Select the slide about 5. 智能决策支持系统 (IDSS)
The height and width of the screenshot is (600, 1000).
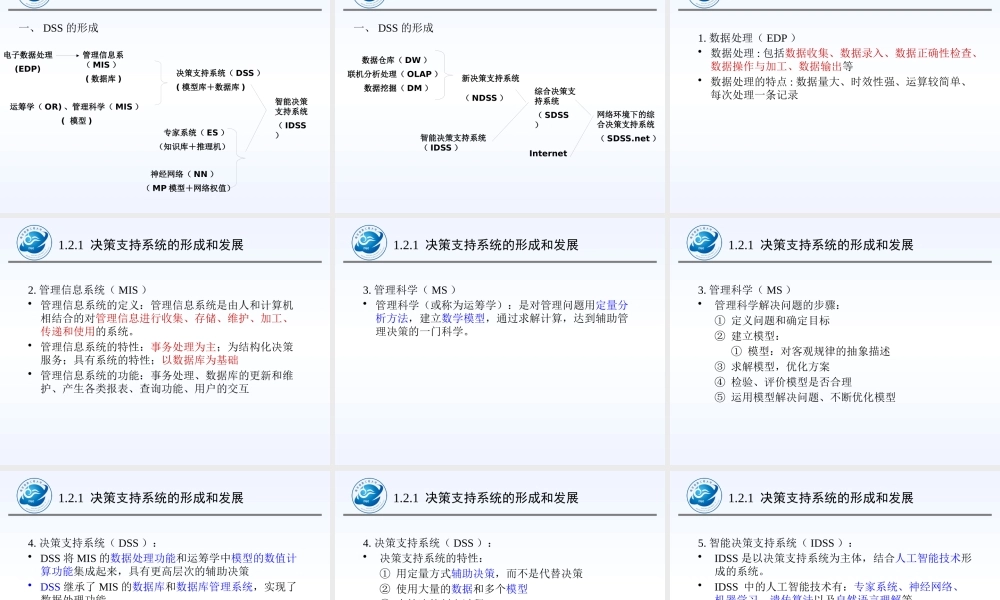pyautogui.click(x=835, y=535)
